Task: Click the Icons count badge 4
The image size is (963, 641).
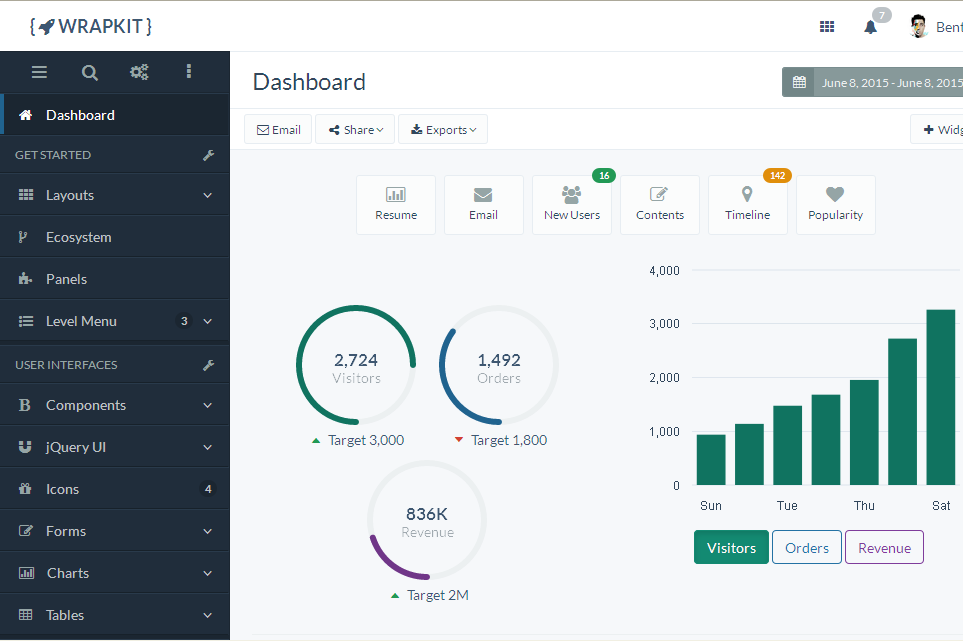Action: coord(208,489)
